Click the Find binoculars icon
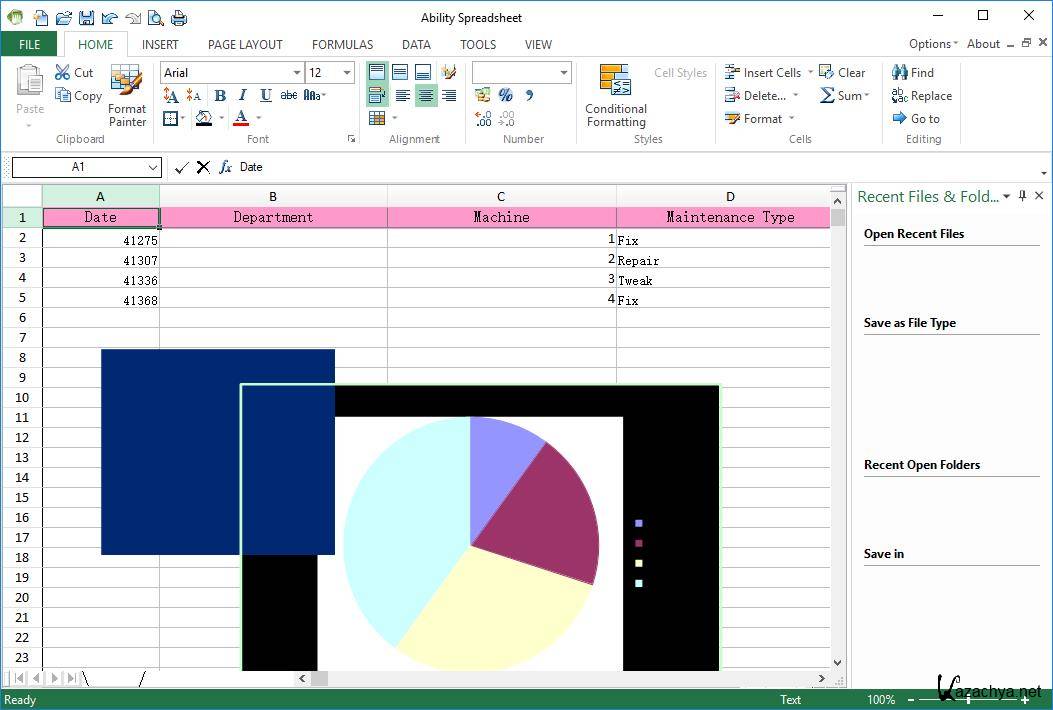The width and height of the screenshot is (1053, 710). point(900,73)
